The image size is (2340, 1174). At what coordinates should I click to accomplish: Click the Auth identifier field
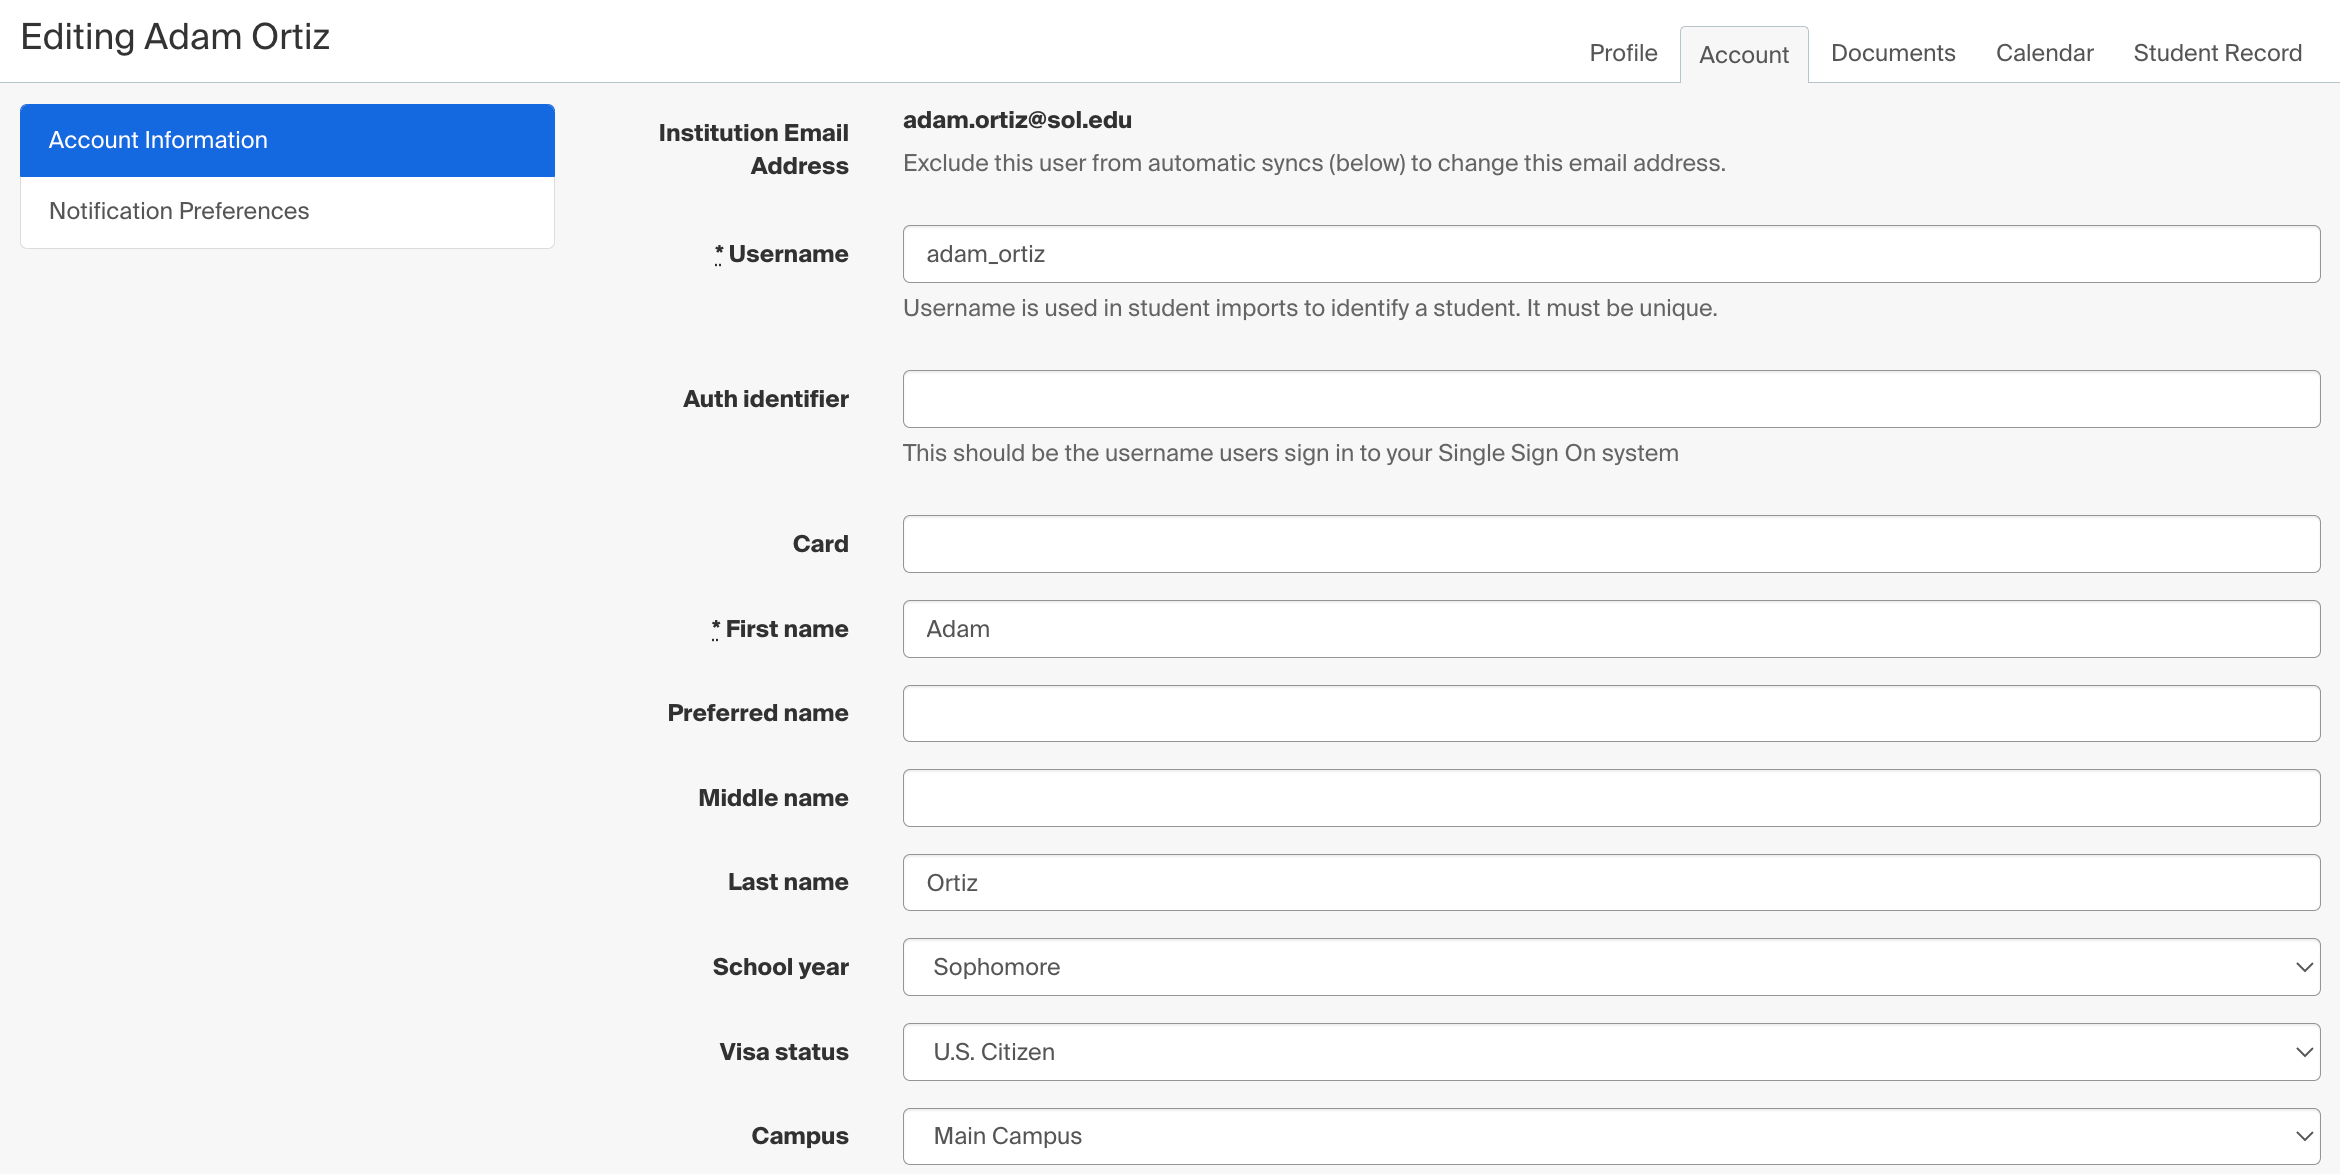coord(1610,398)
